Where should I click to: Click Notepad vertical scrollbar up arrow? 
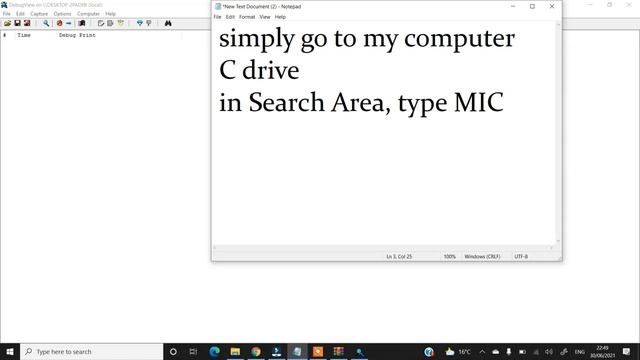[x=558, y=24]
